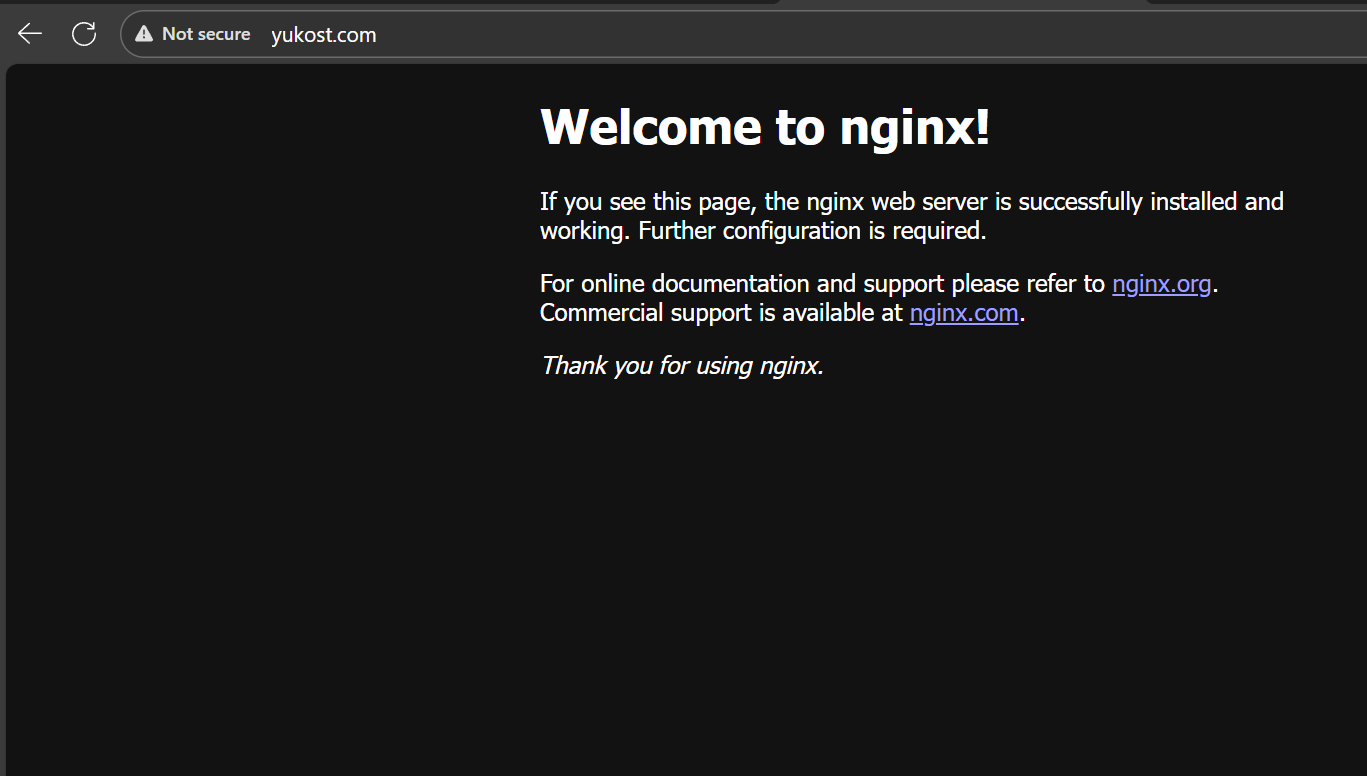Open site info via 'Not secure' label
The image size is (1367, 776).
206,34
